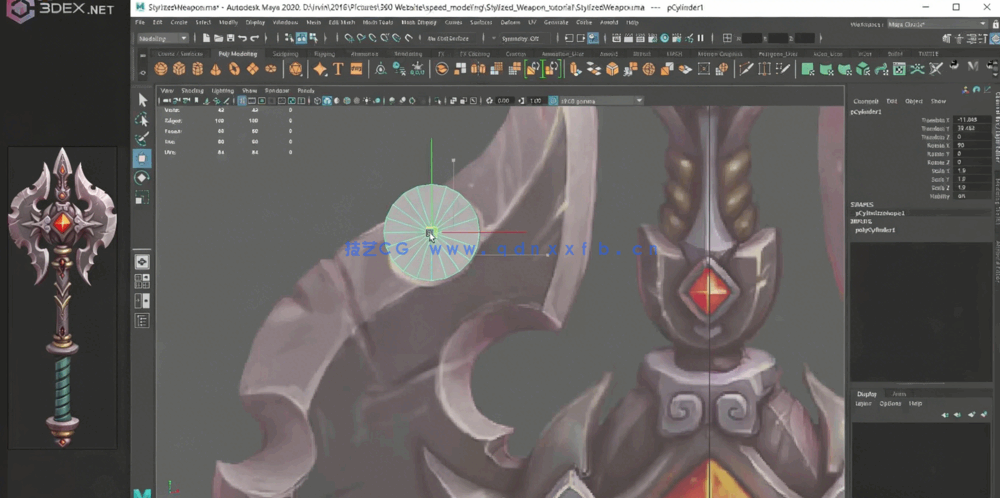
Task: Toggle use all lights in viewport toolbar
Action: 367,101
